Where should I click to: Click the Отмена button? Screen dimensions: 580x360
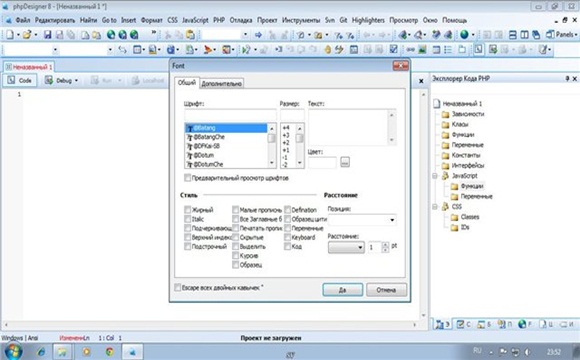386,290
